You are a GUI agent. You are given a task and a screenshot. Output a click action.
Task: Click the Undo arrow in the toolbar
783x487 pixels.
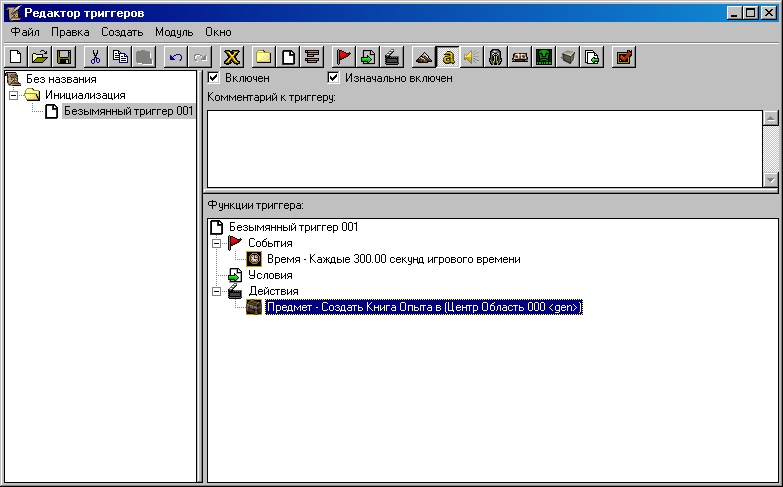(x=175, y=57)
